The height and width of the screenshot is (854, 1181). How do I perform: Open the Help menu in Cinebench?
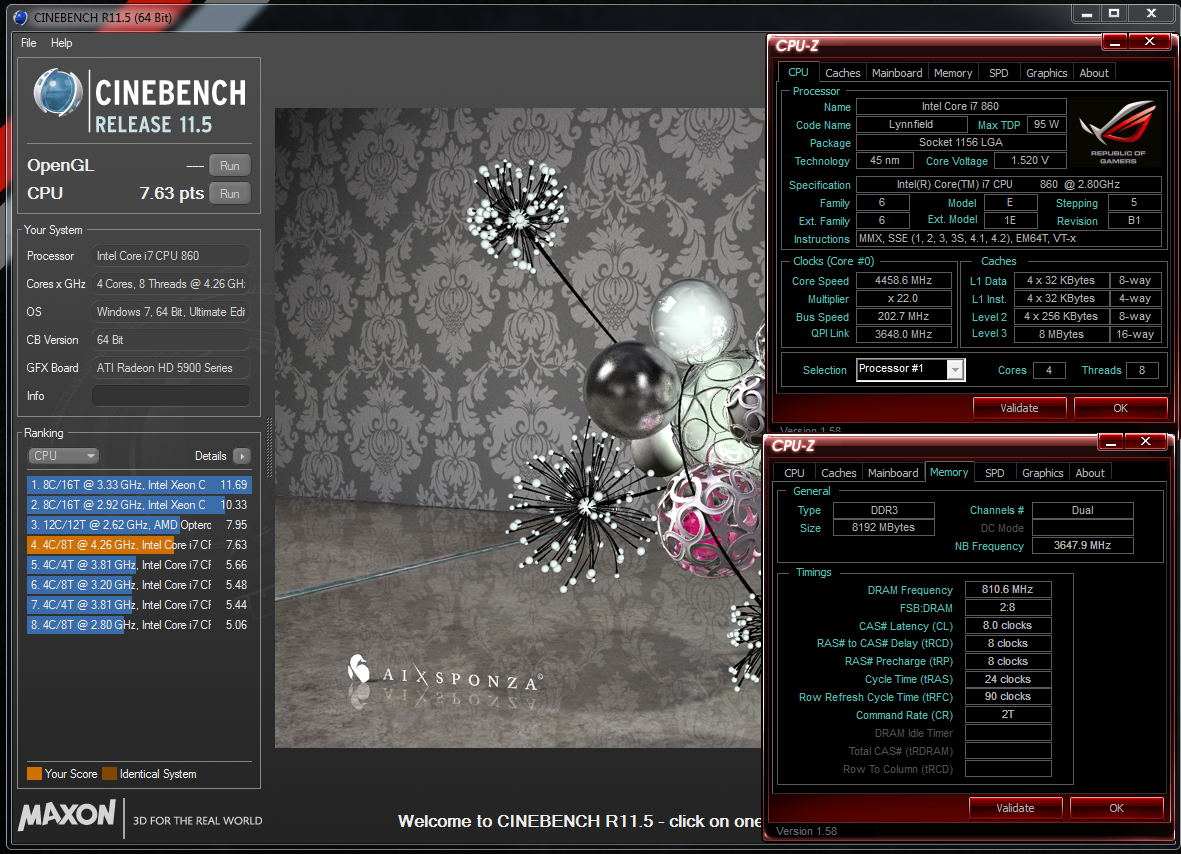(62, 43)
